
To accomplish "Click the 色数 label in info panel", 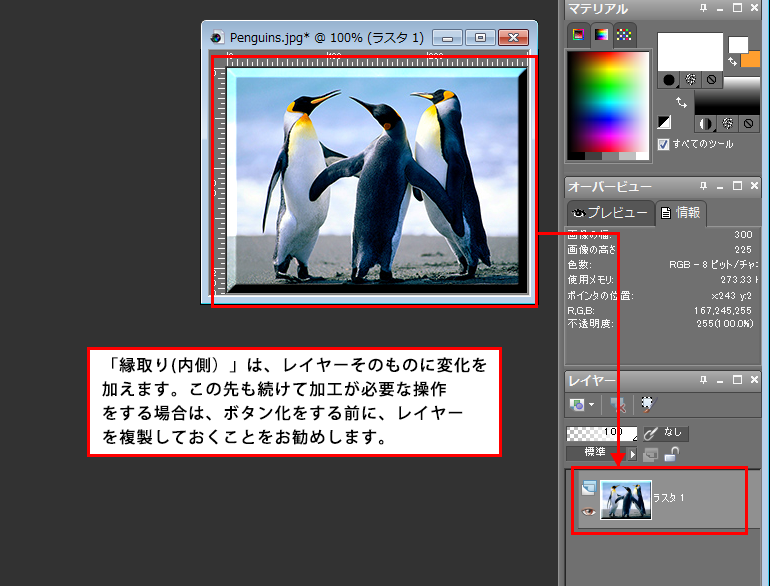I will tap(579, 265).
